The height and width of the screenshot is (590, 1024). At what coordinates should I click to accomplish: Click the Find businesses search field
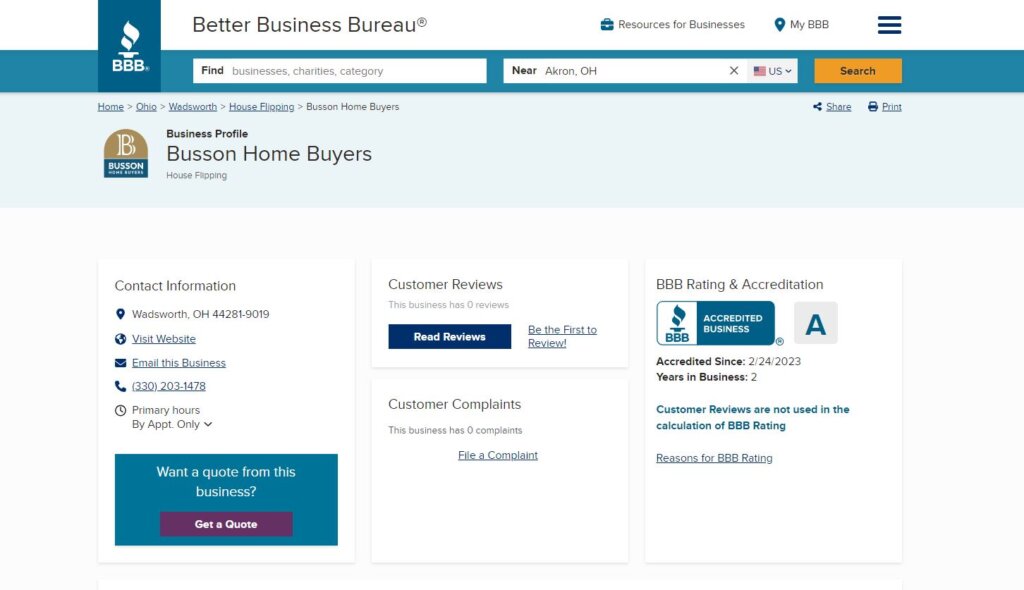point(340,71)
